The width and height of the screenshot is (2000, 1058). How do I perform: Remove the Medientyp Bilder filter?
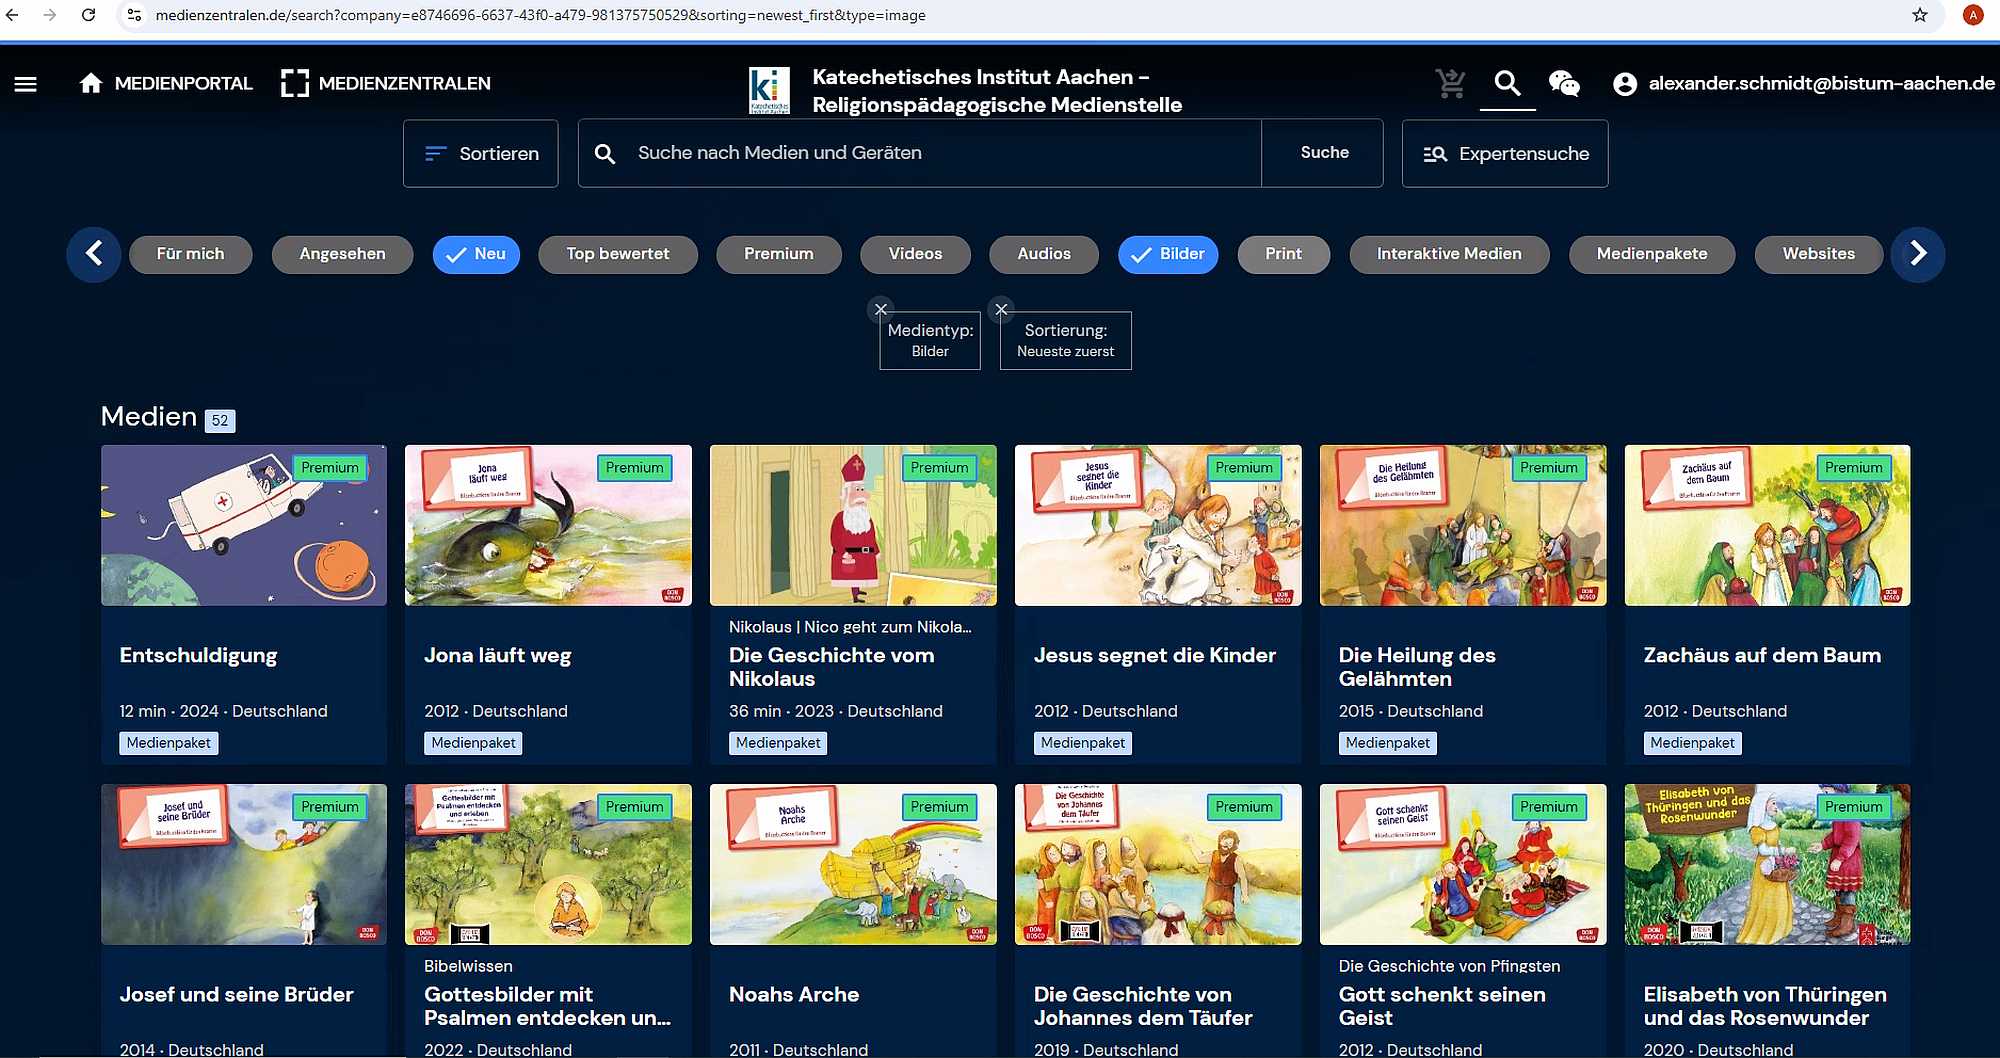click(881, 309)
